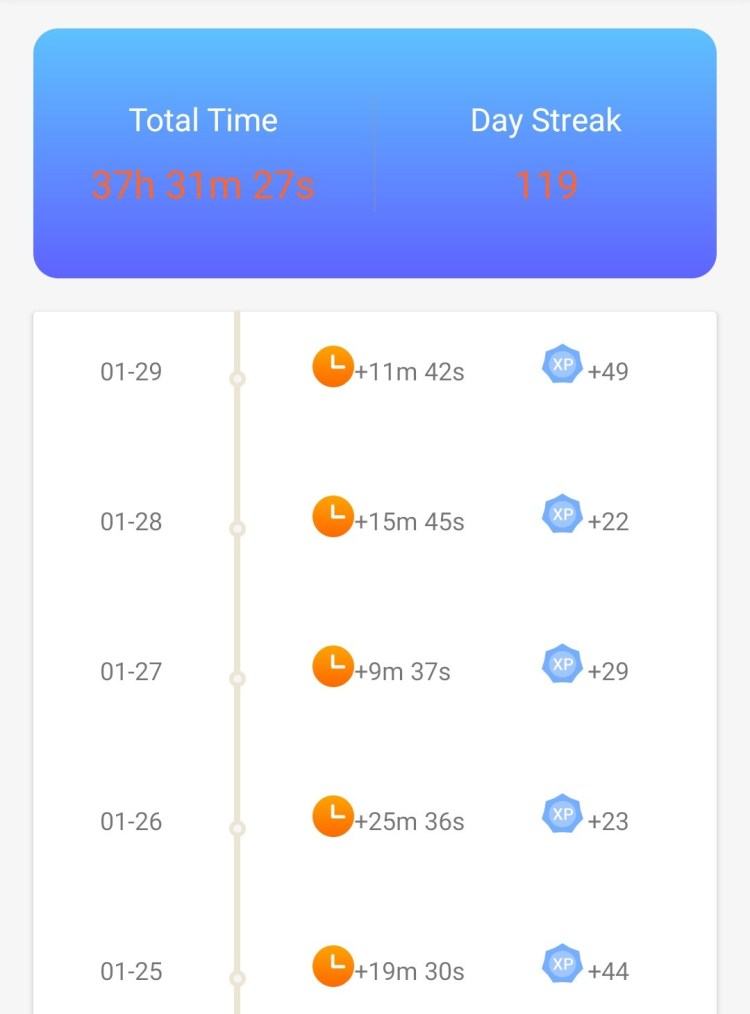Select the 01-28 timeline dot
This screenshot has width=750, height=1014.
coord(237,529)
